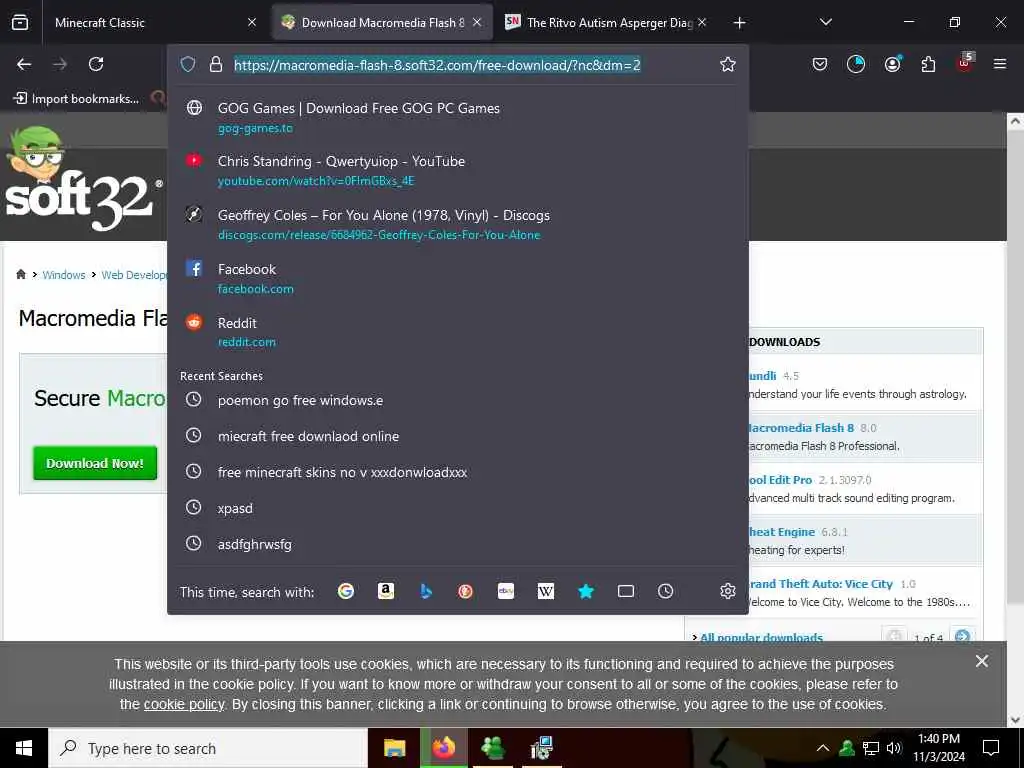
Task: Choose recent search 'xpasd'
Action: tap(457, 507)
